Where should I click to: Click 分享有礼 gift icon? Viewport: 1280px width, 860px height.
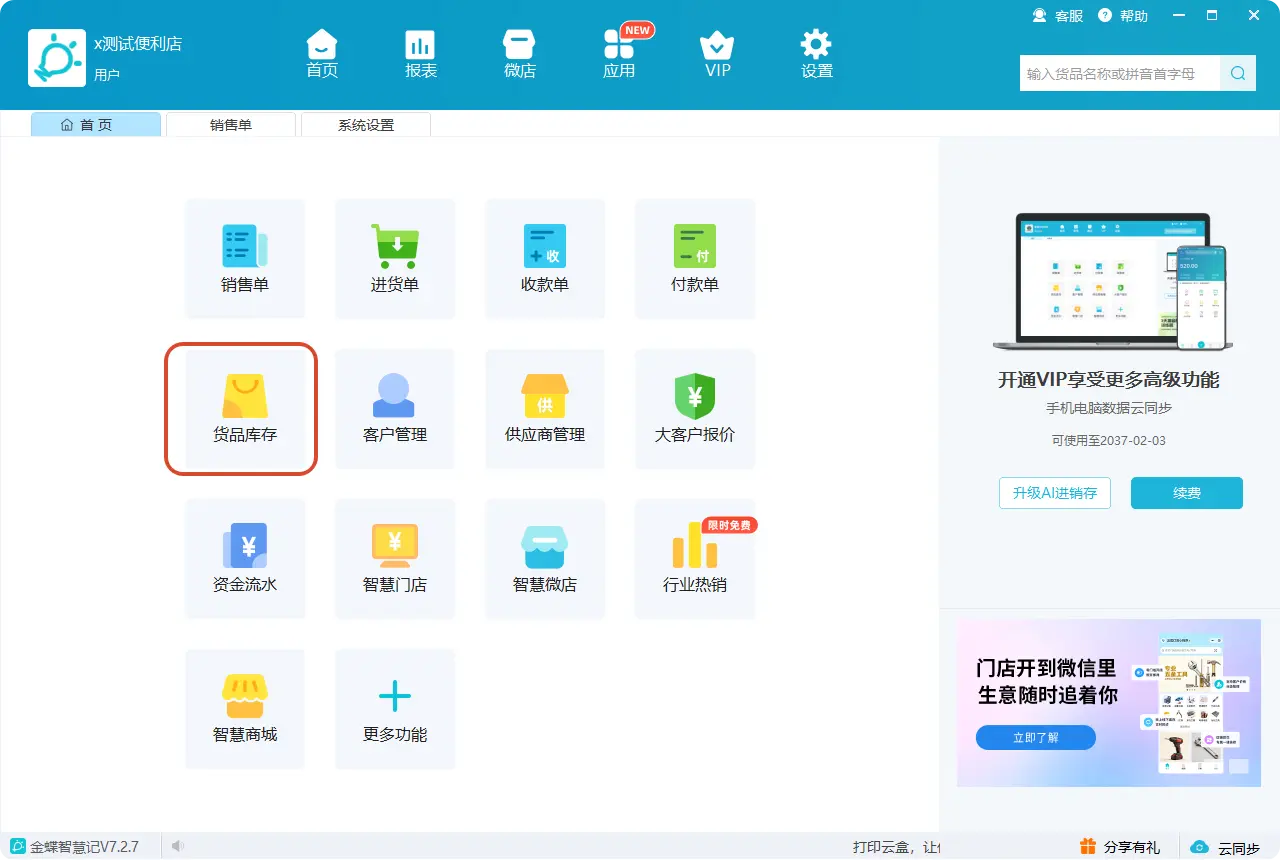pyautogui.click(x=1088, y=846)
